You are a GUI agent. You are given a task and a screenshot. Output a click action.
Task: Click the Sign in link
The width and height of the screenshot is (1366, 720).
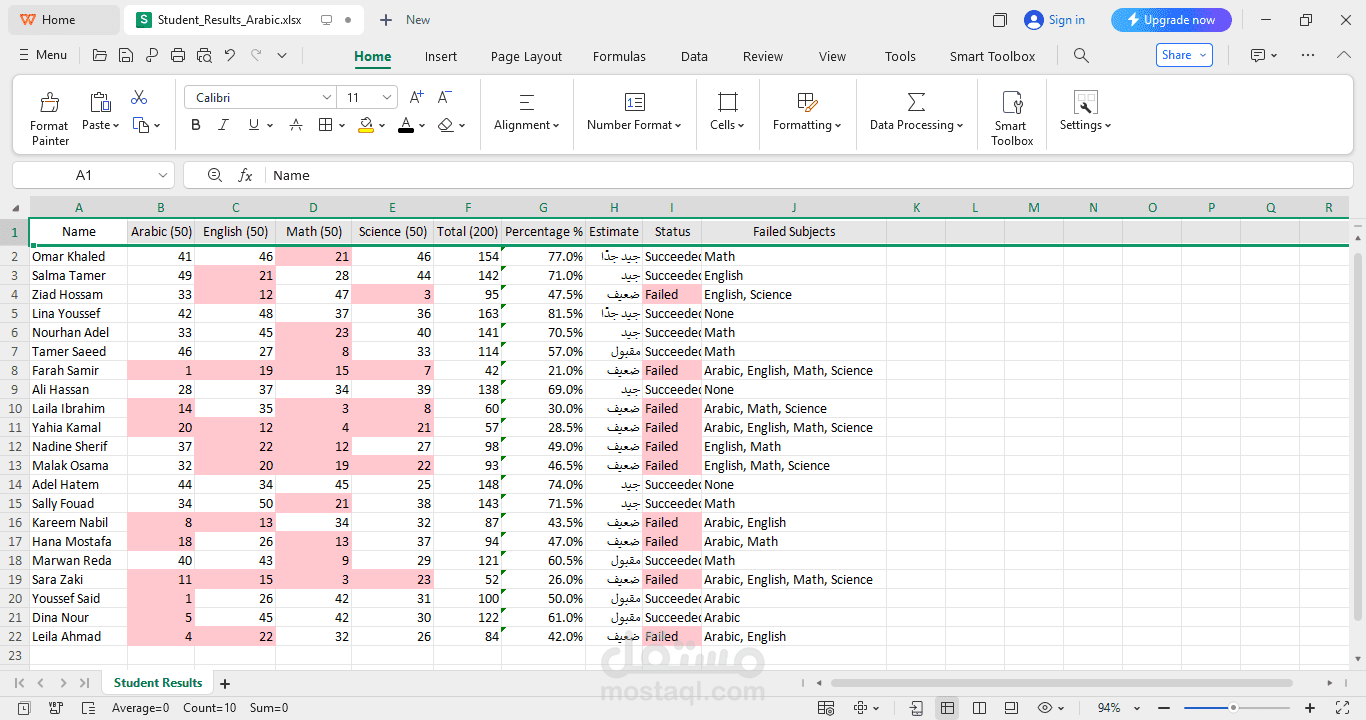pos(1066,20)
